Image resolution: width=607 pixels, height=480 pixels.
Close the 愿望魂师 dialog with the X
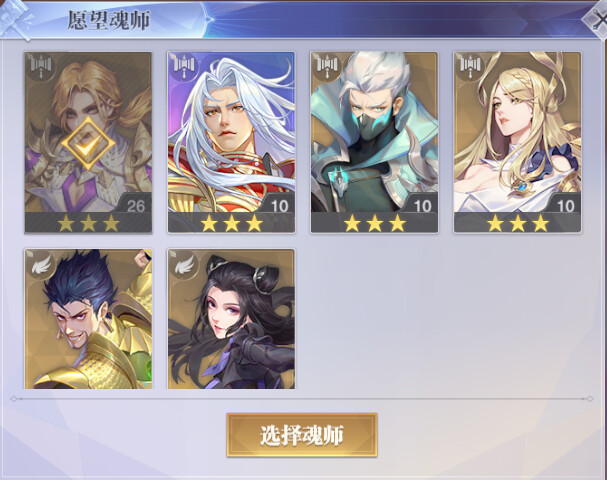(x=598, y=19)
